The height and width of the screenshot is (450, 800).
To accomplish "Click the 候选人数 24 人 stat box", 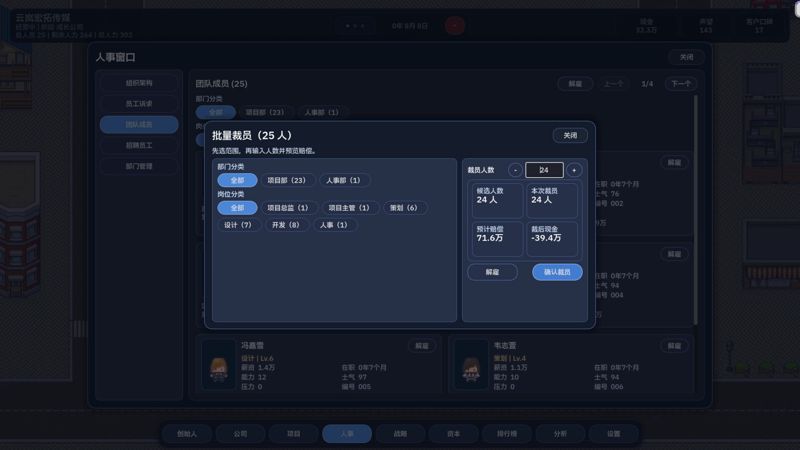I will (x=496, y=199).
